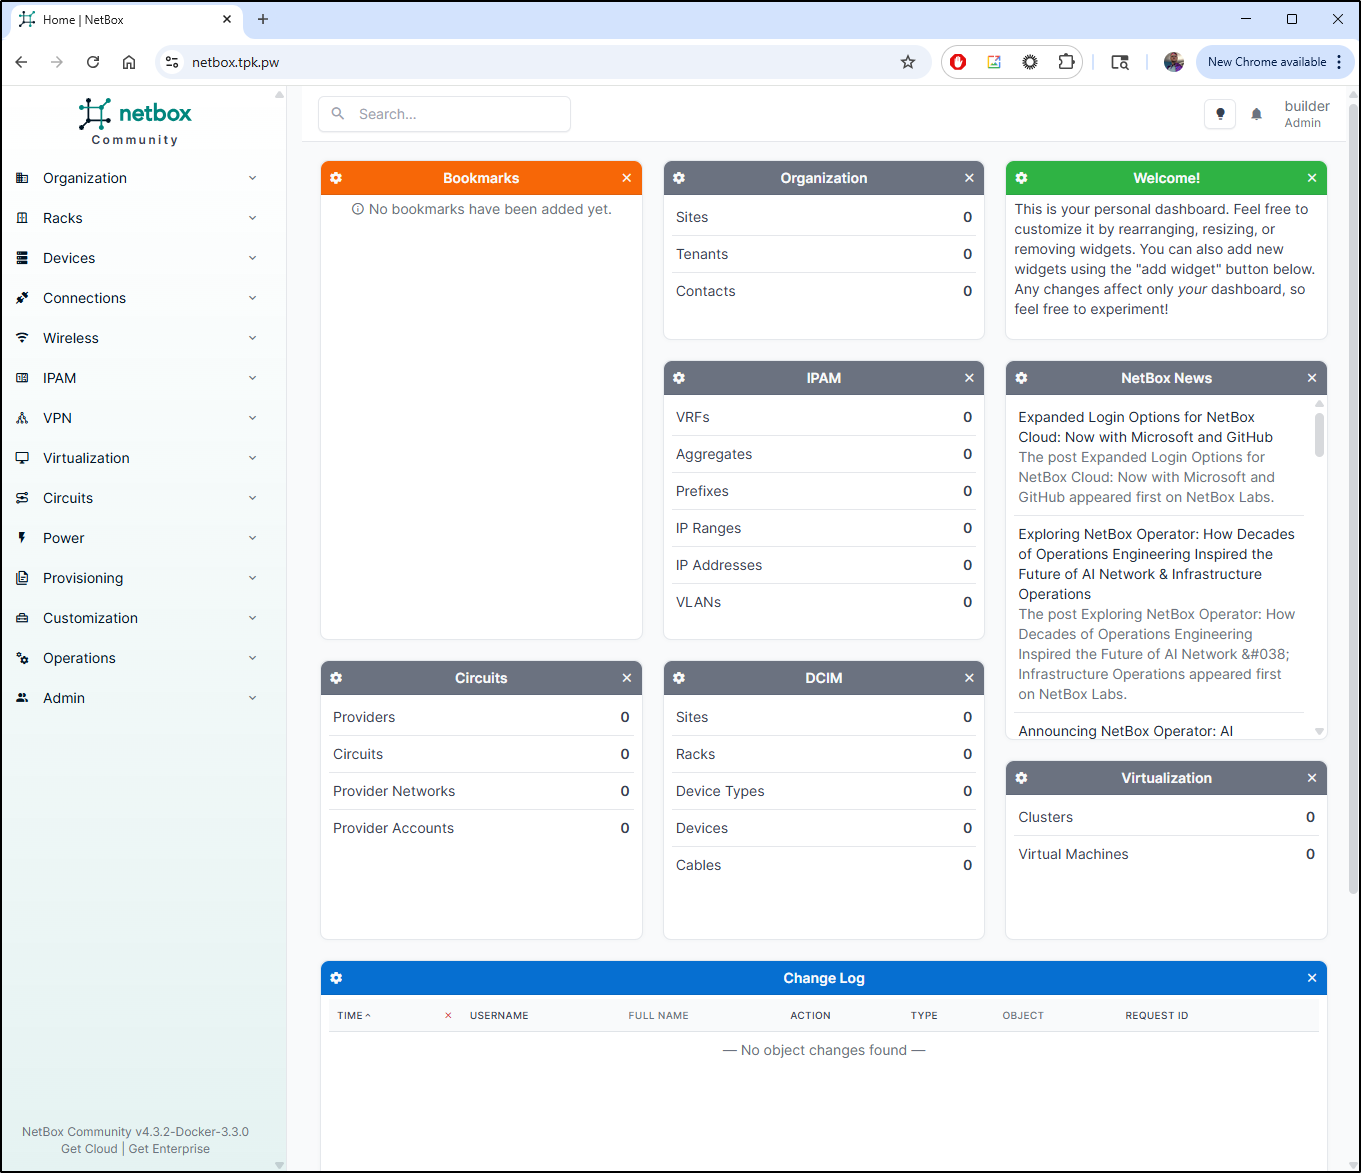Viewport: 1361px width, 1173px height.
Task: Open builder Admin user menu
Action: 1306,114
